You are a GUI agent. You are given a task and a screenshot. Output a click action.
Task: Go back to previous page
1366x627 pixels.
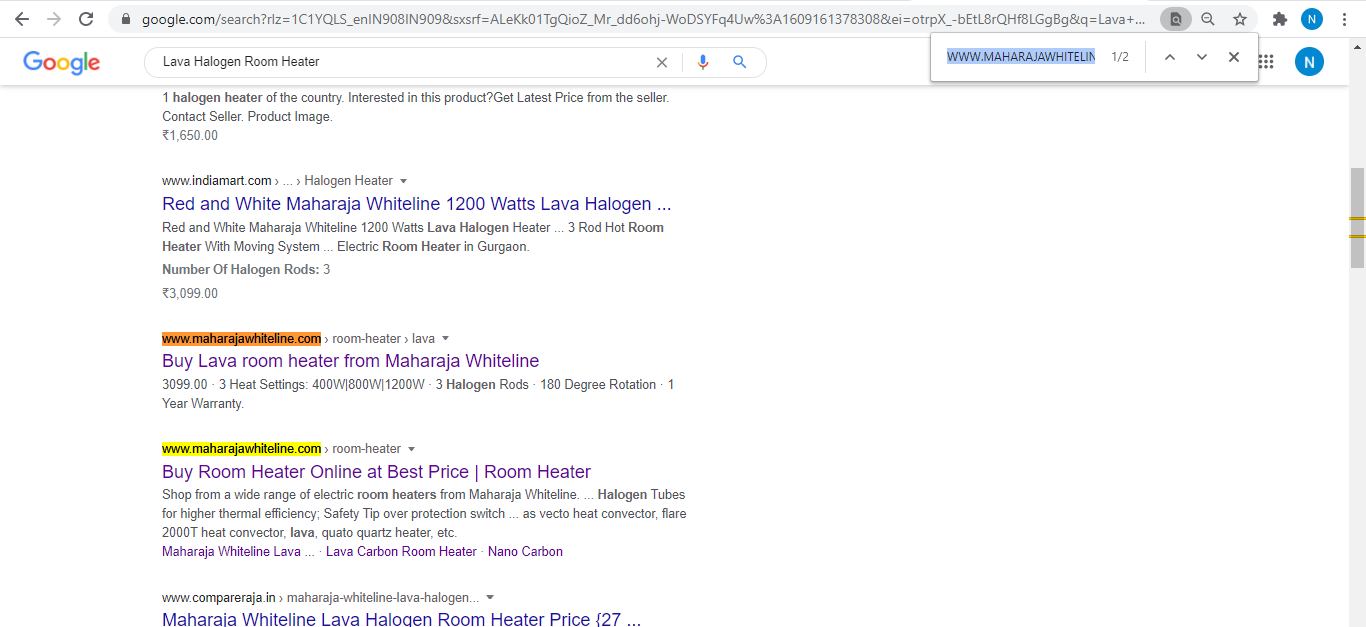click(x=21, y=19)
